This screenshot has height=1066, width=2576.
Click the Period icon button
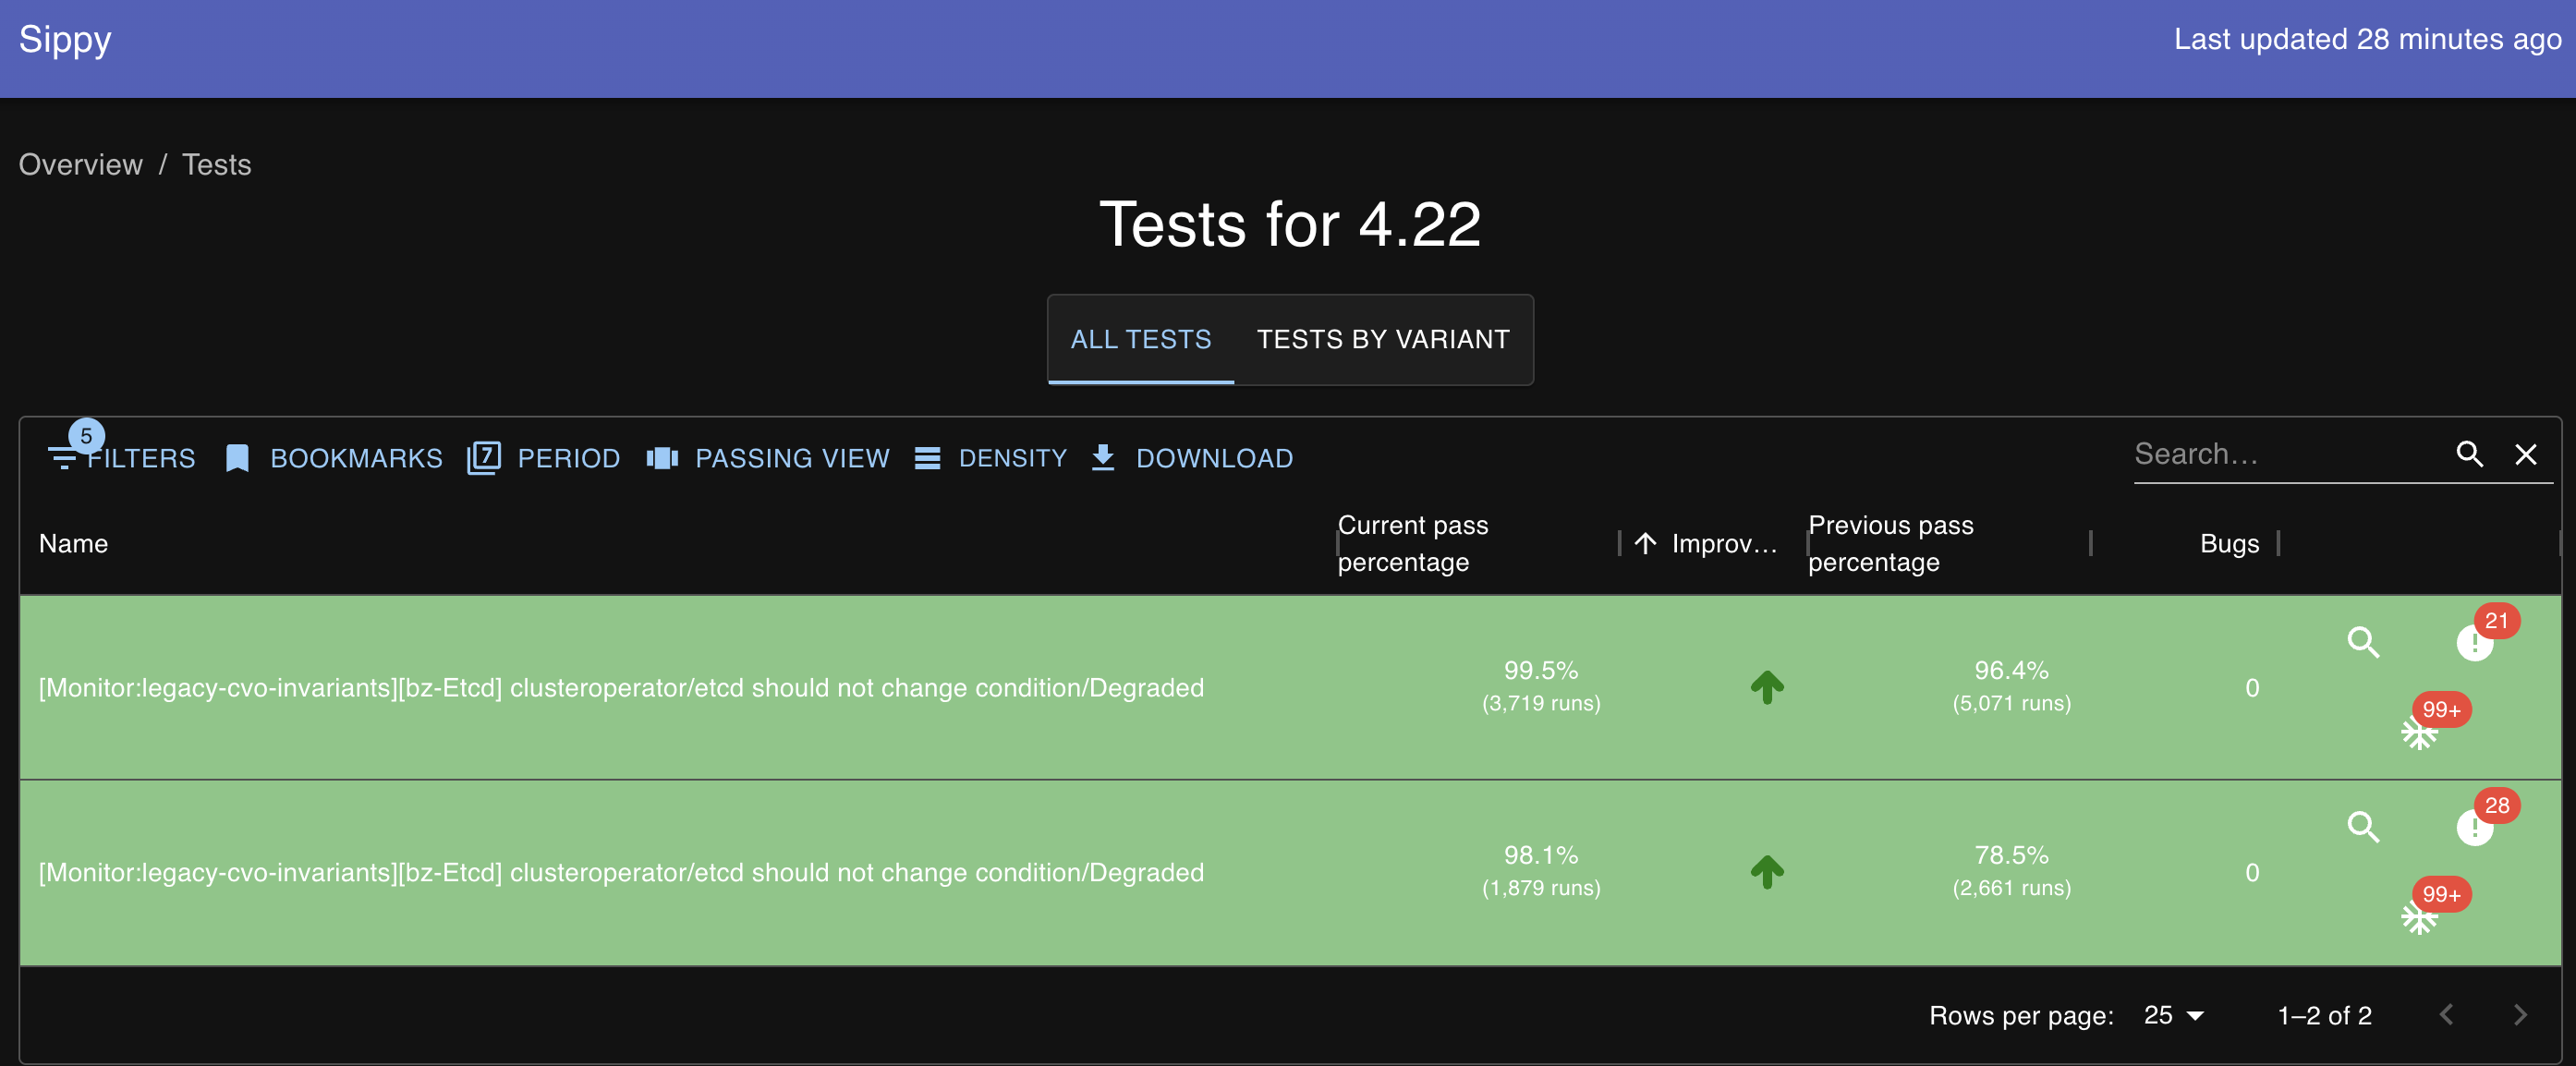[x=484, y=458]
